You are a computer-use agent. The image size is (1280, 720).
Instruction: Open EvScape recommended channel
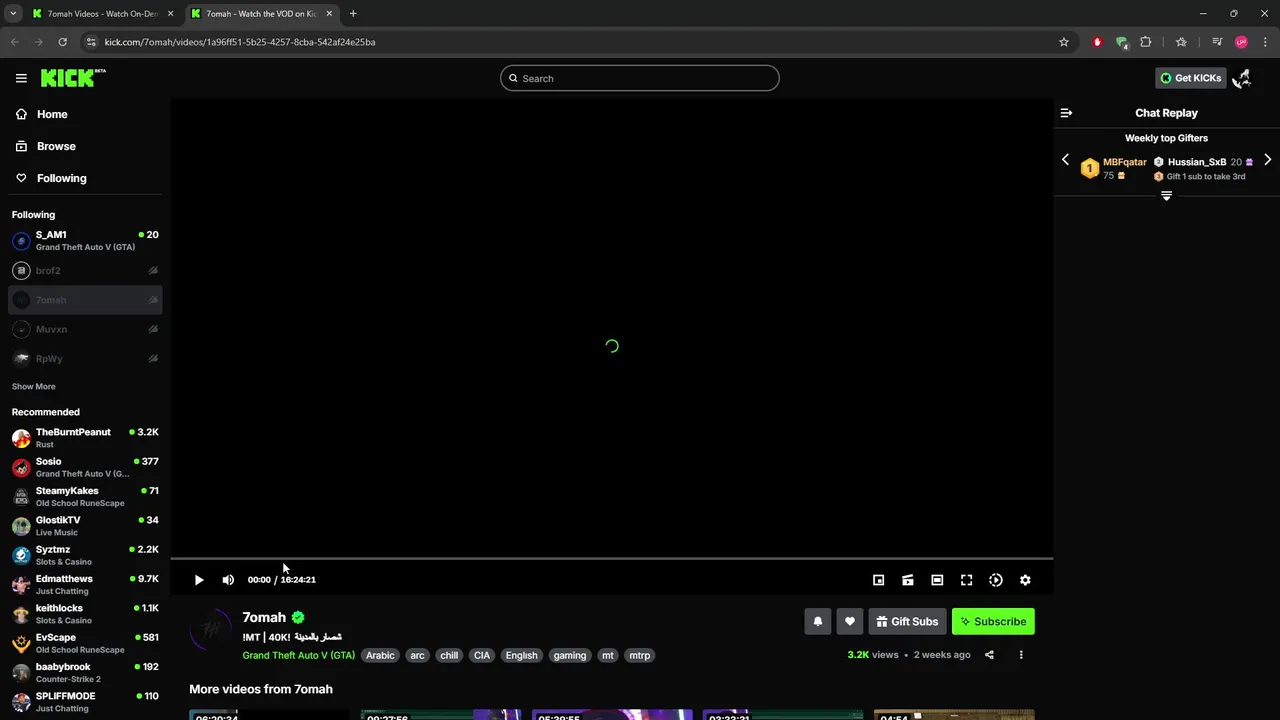coord(85,643)
